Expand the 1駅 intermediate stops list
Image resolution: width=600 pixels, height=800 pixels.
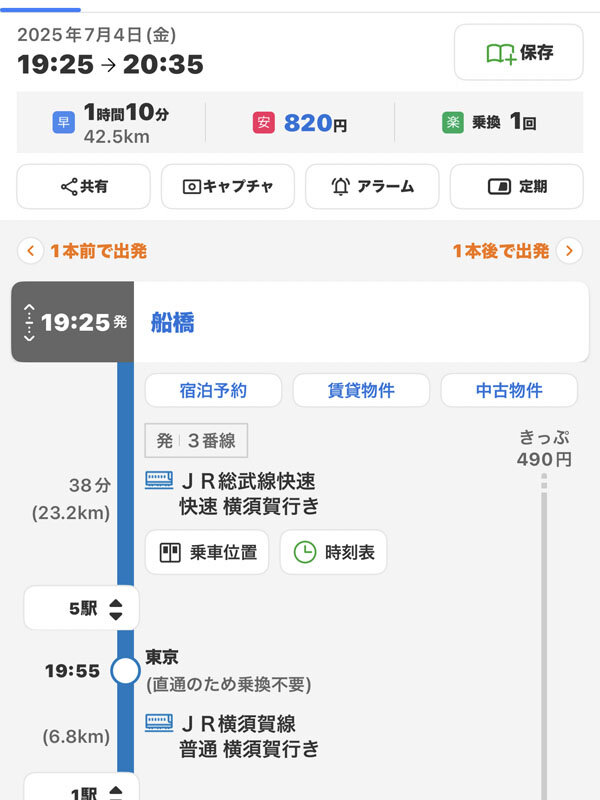tap(81, 791)
